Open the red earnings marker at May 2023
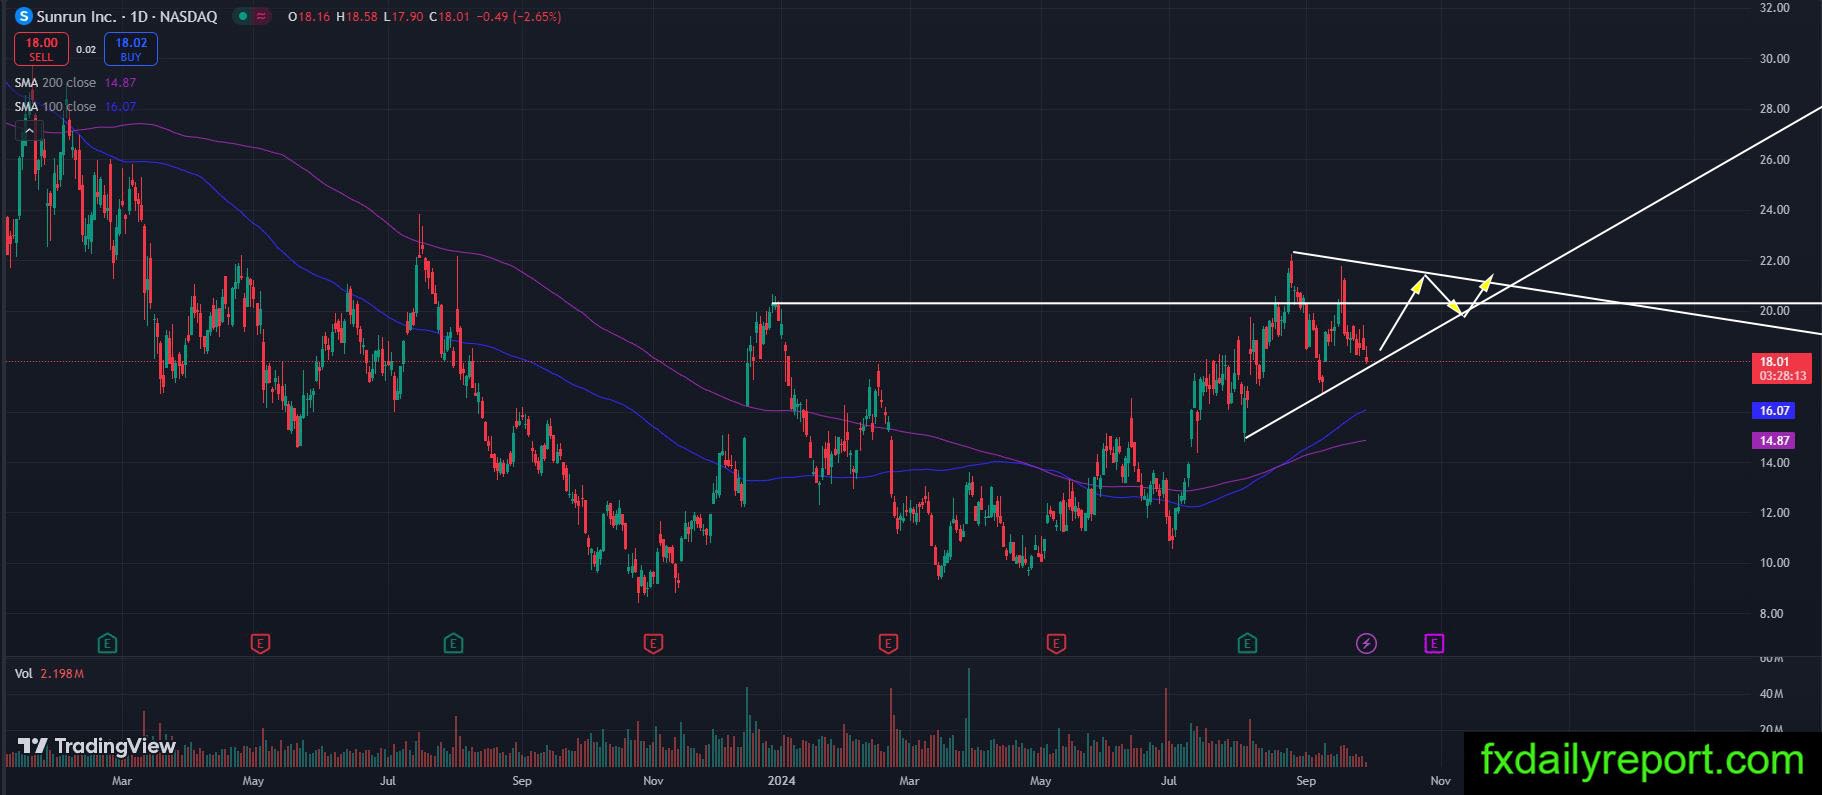1822x795 pixels. point(260,643)
